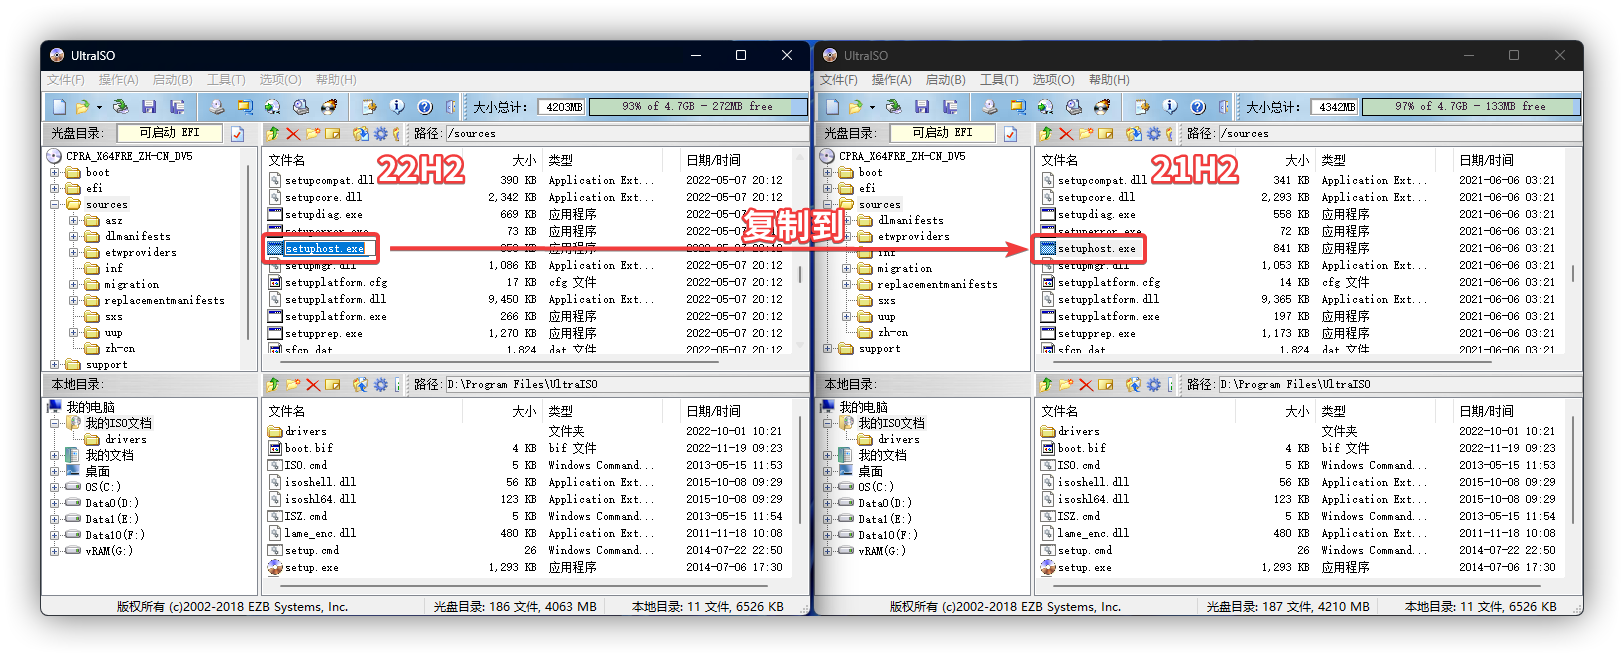The image size is (1624, 656).
Task: Click New image icon in left UltraISO window
Action: tap(59, 106)
